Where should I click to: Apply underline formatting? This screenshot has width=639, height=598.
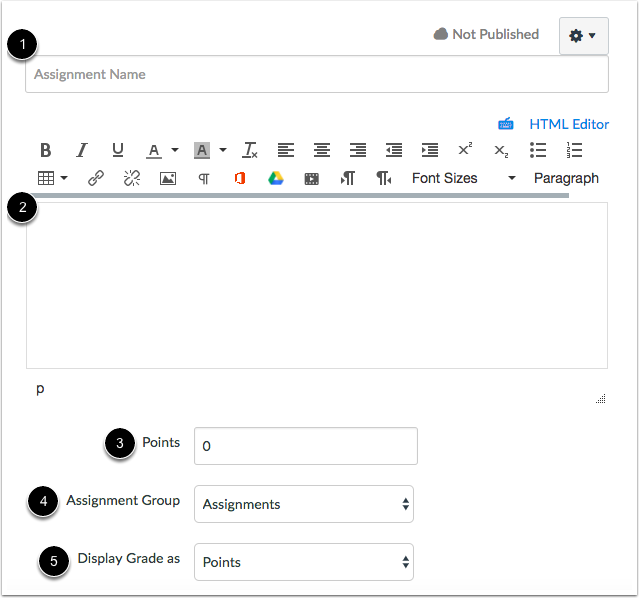tap(118, 150)
